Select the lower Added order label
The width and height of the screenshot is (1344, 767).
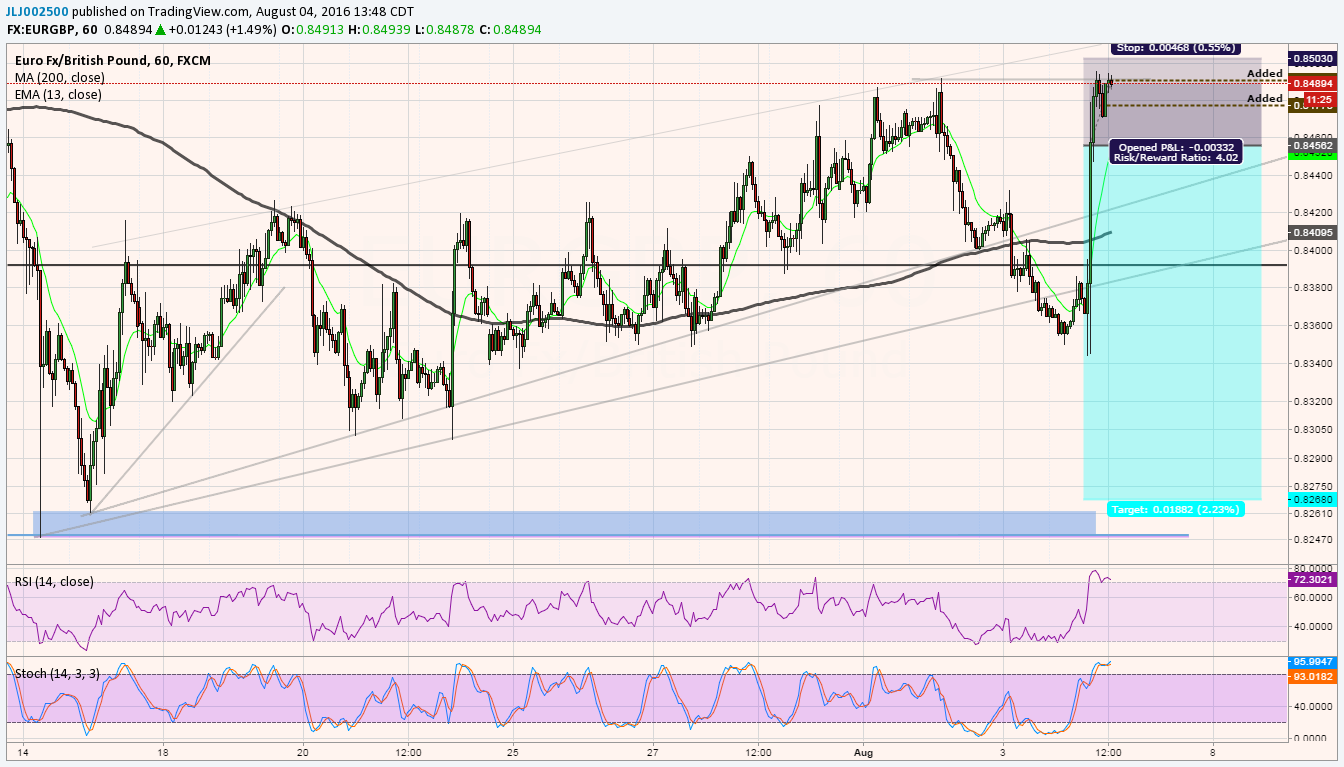(1264, 98)
